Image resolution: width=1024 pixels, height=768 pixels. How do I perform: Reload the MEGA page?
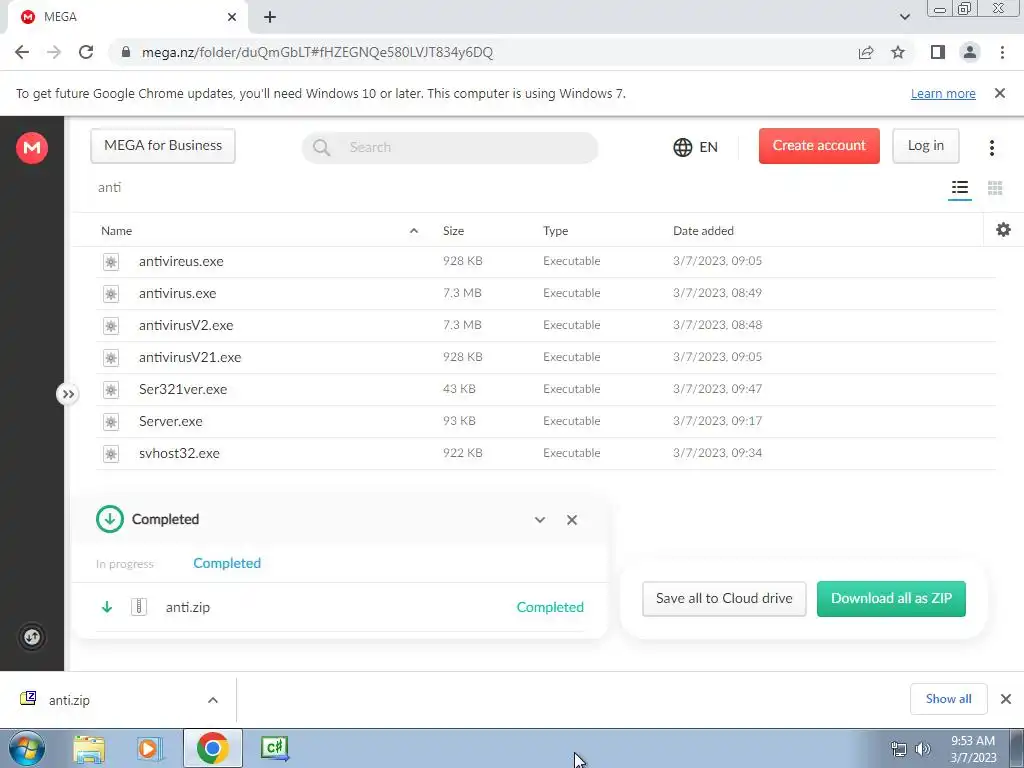click(86, 52)
